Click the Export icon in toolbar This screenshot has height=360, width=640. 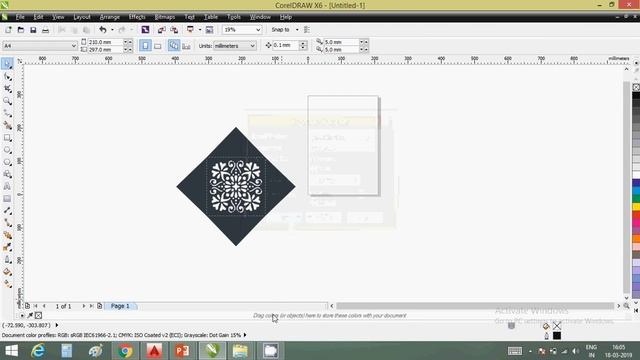[174, 30]
